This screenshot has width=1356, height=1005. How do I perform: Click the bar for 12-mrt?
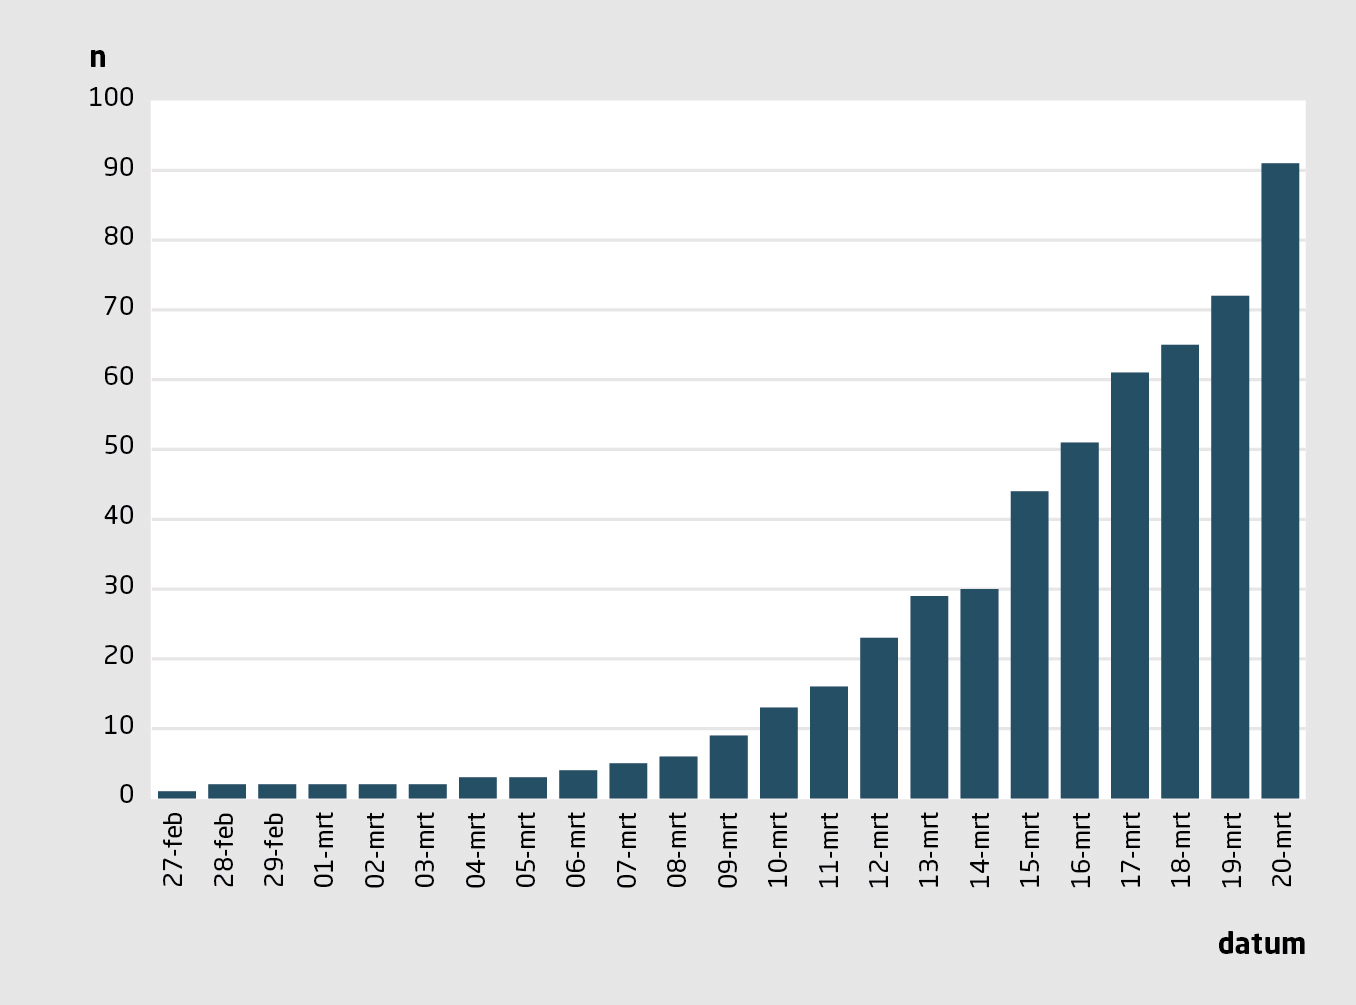point(879,718)
